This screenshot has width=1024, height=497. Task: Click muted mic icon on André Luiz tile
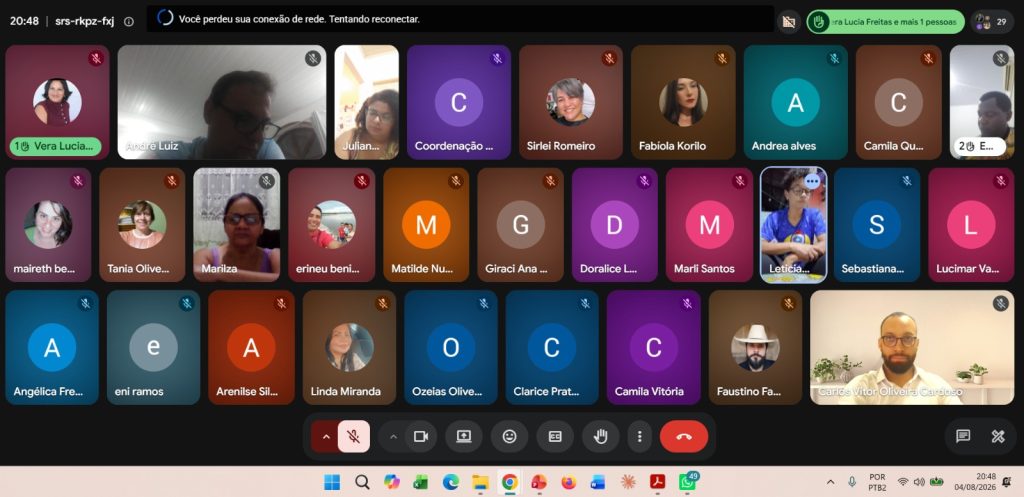pos(313,59)
